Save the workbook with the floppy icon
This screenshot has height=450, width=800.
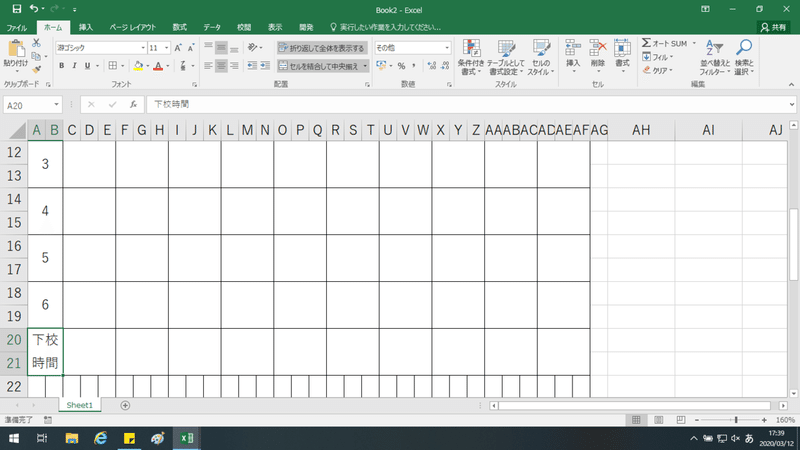(x=17, y=9)
